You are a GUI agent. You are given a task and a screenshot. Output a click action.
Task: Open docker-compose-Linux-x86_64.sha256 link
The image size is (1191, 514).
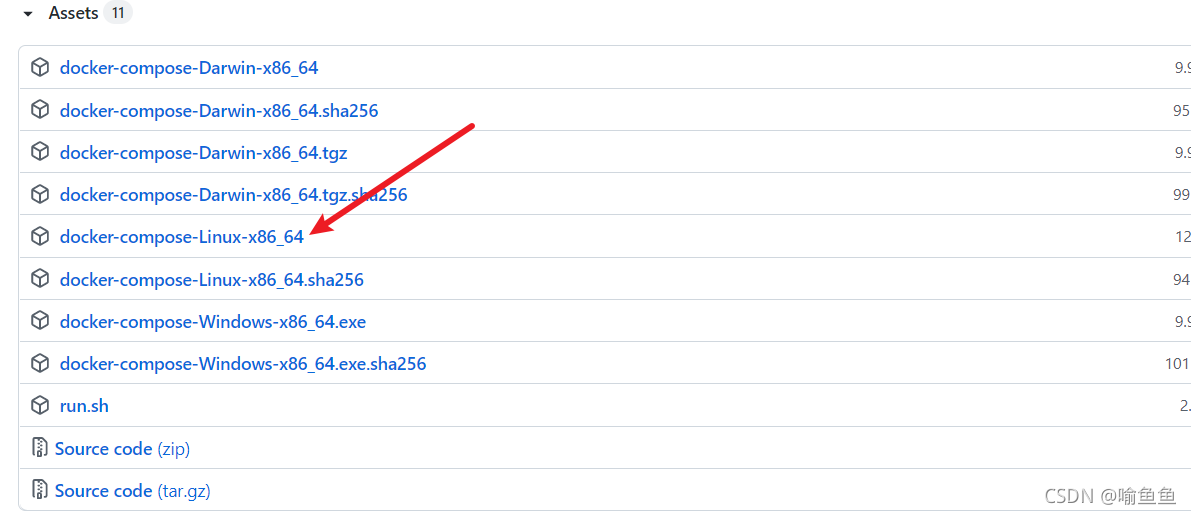(x=211, y=280)
